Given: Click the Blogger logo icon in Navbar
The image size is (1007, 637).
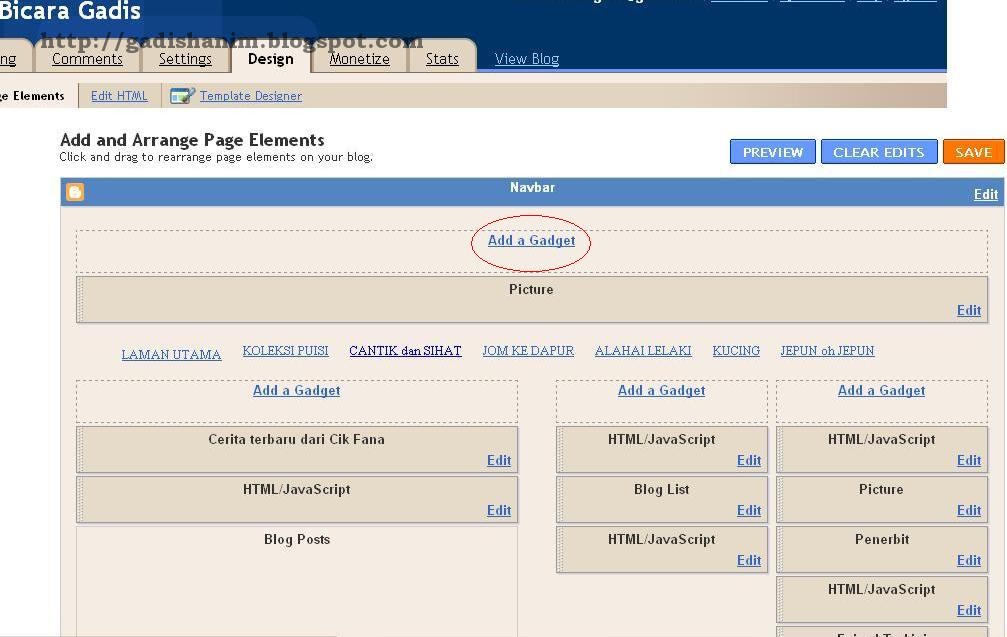Looking at the screenshot, I should coord(75,192).
